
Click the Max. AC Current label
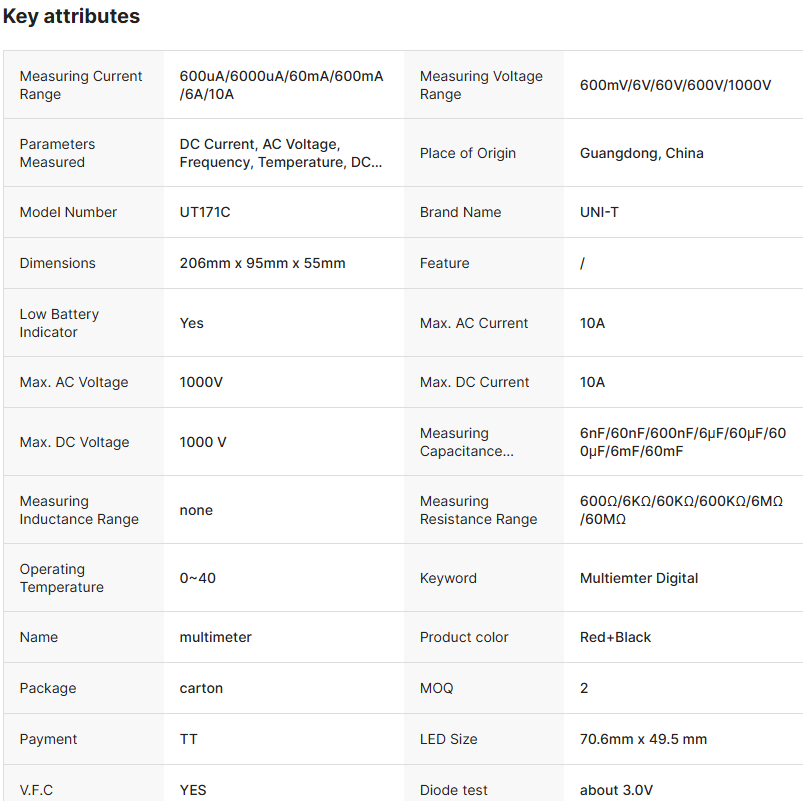[474, 323]
